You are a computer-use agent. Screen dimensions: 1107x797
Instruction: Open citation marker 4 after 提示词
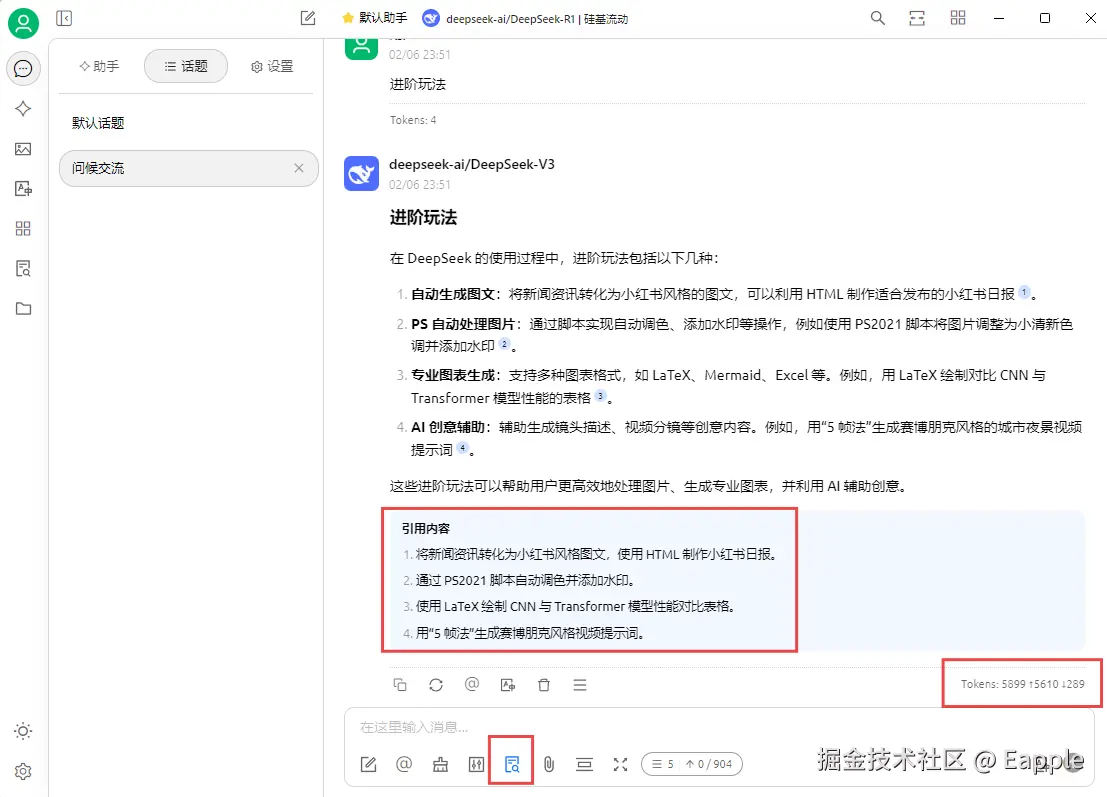coord(462,448)
